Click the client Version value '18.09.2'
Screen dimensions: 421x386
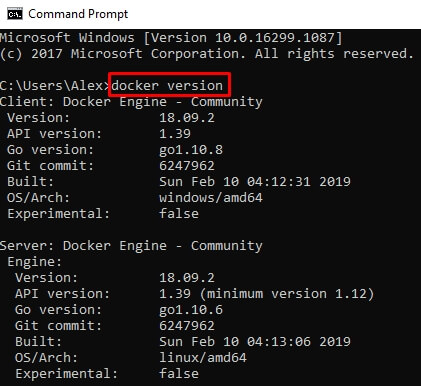(187, 118)
